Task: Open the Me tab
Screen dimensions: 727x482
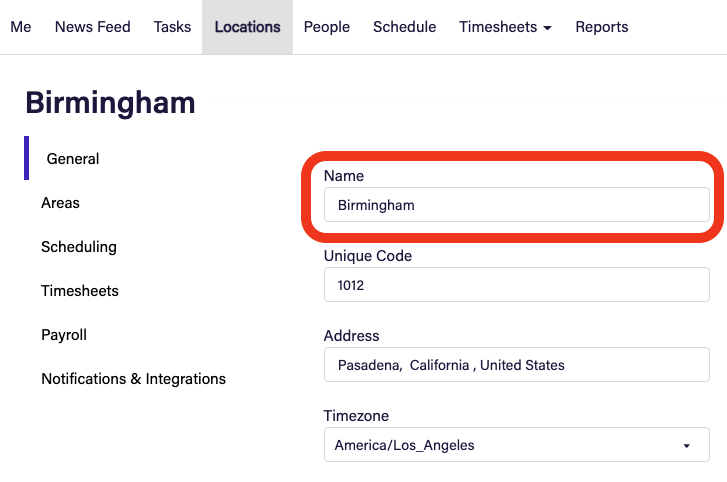Action: click(x=21, y=27)
